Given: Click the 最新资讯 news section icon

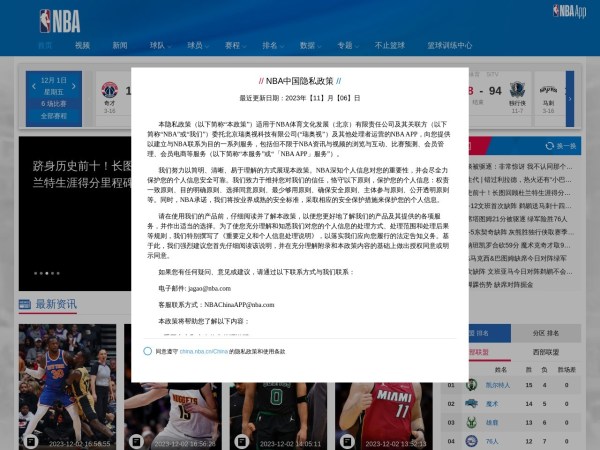Looking at the screenshot, I should pyautogui.click(x=25, y=304).
